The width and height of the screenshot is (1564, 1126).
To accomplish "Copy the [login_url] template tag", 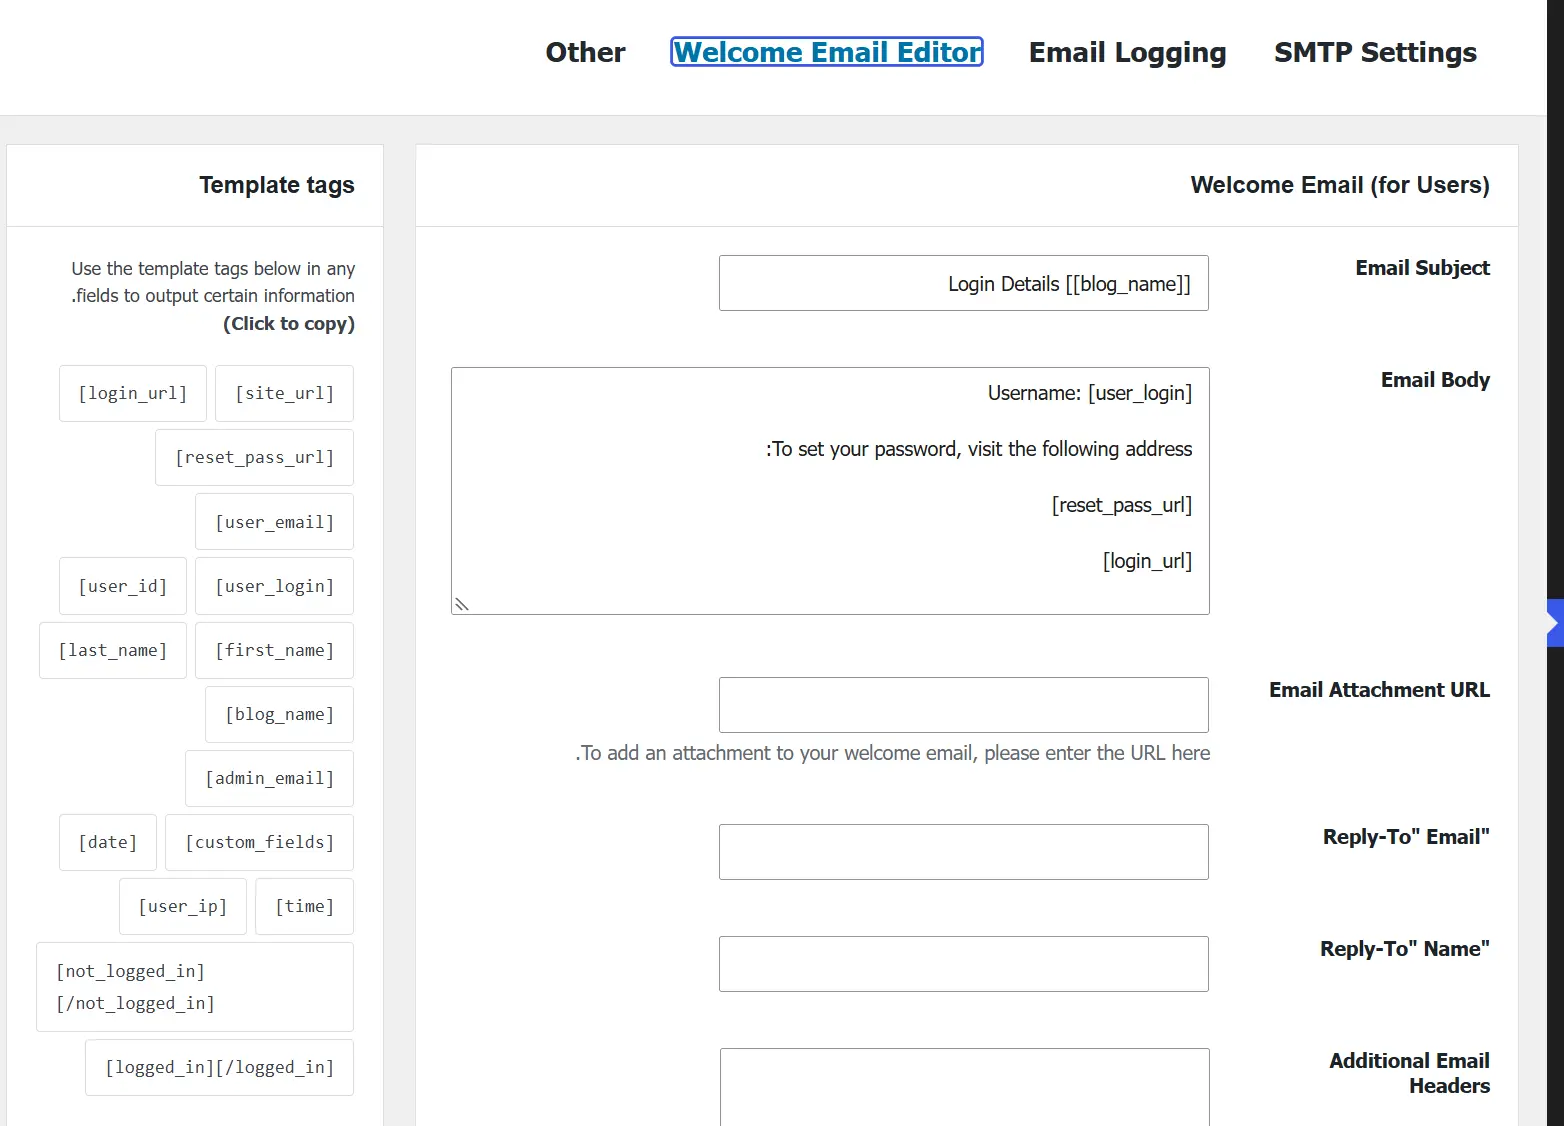I will pos(133,393).
